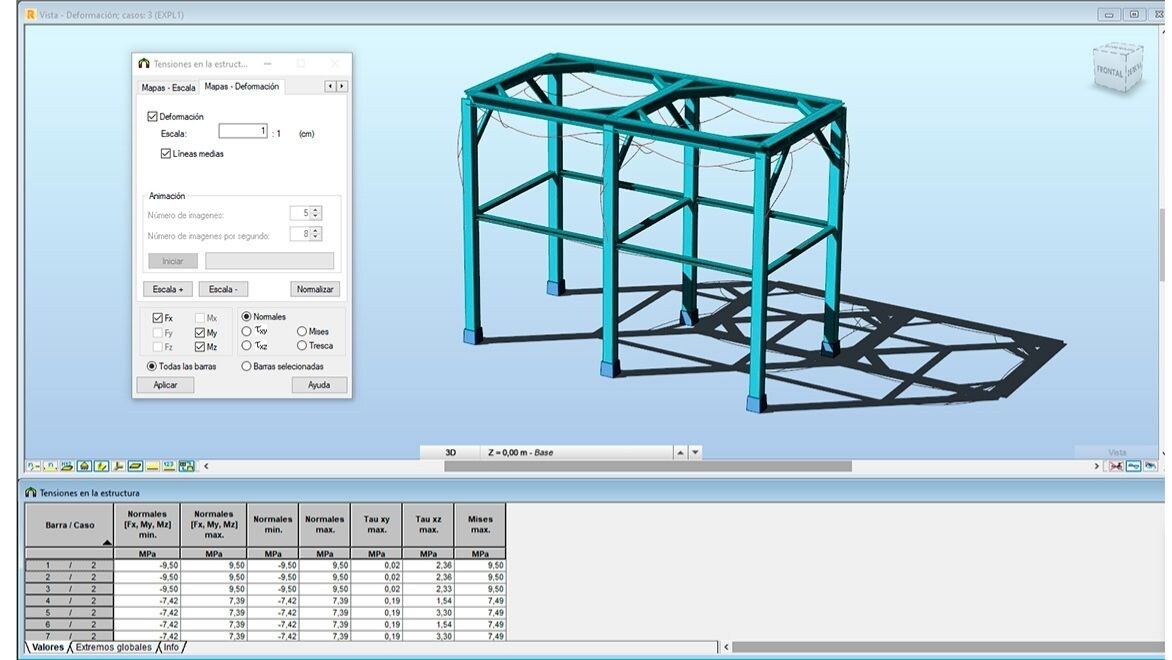This screenshot has width=1172, height=660.
Task: Sort table by Barra / Caso column arrow
Action: 107,543
